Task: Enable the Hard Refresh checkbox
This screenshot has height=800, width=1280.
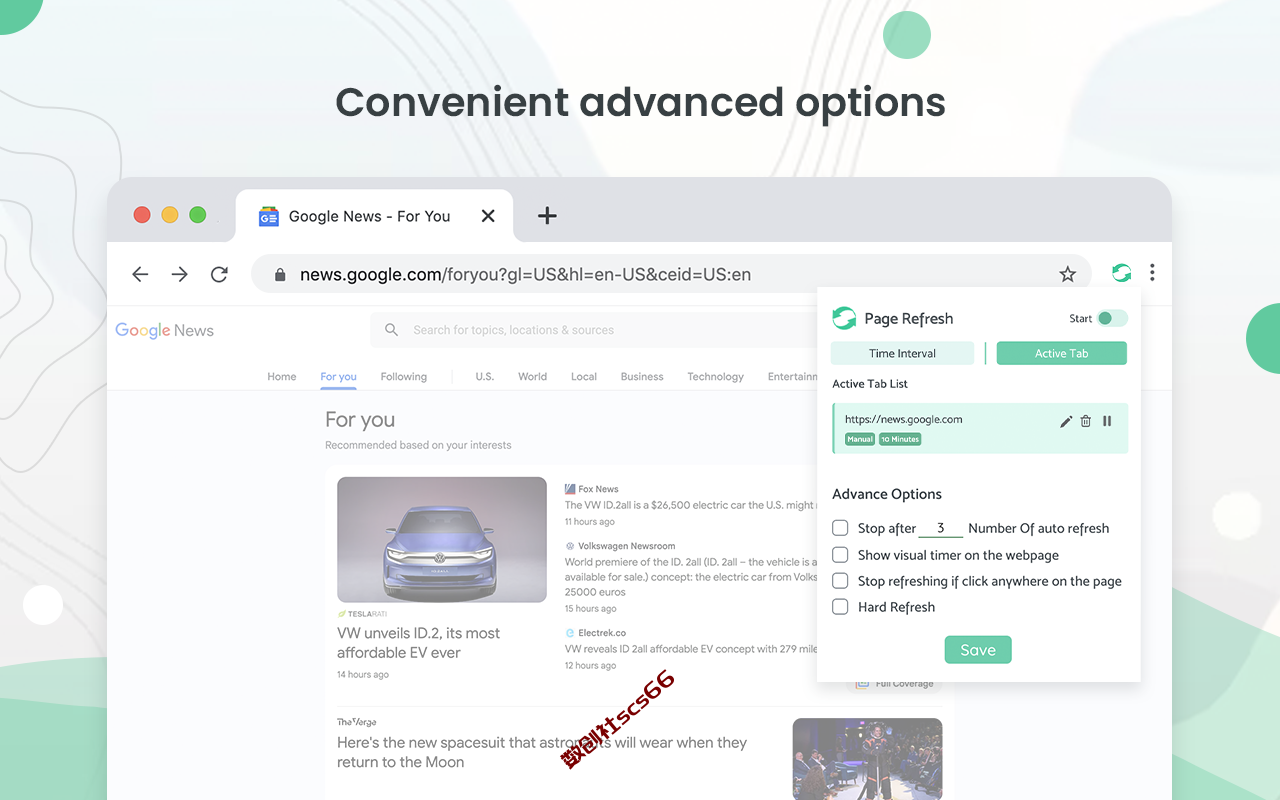Action: coord(840,607)
